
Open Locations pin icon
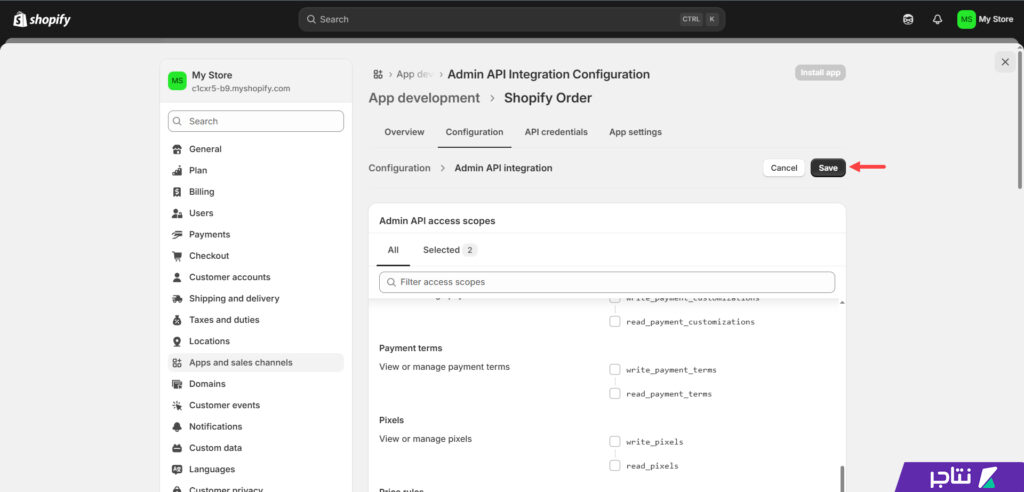(x=177, y=341)
